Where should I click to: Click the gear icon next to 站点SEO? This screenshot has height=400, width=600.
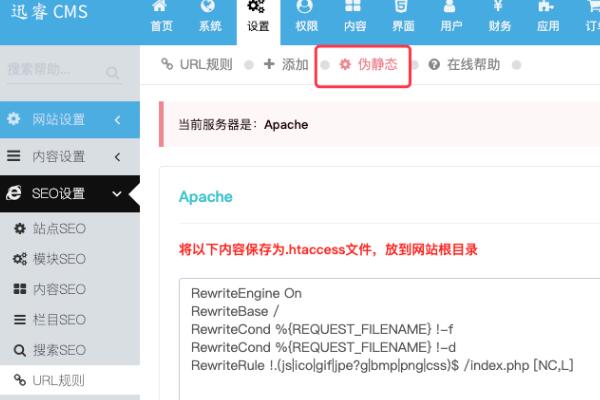(x=20, y=229)
